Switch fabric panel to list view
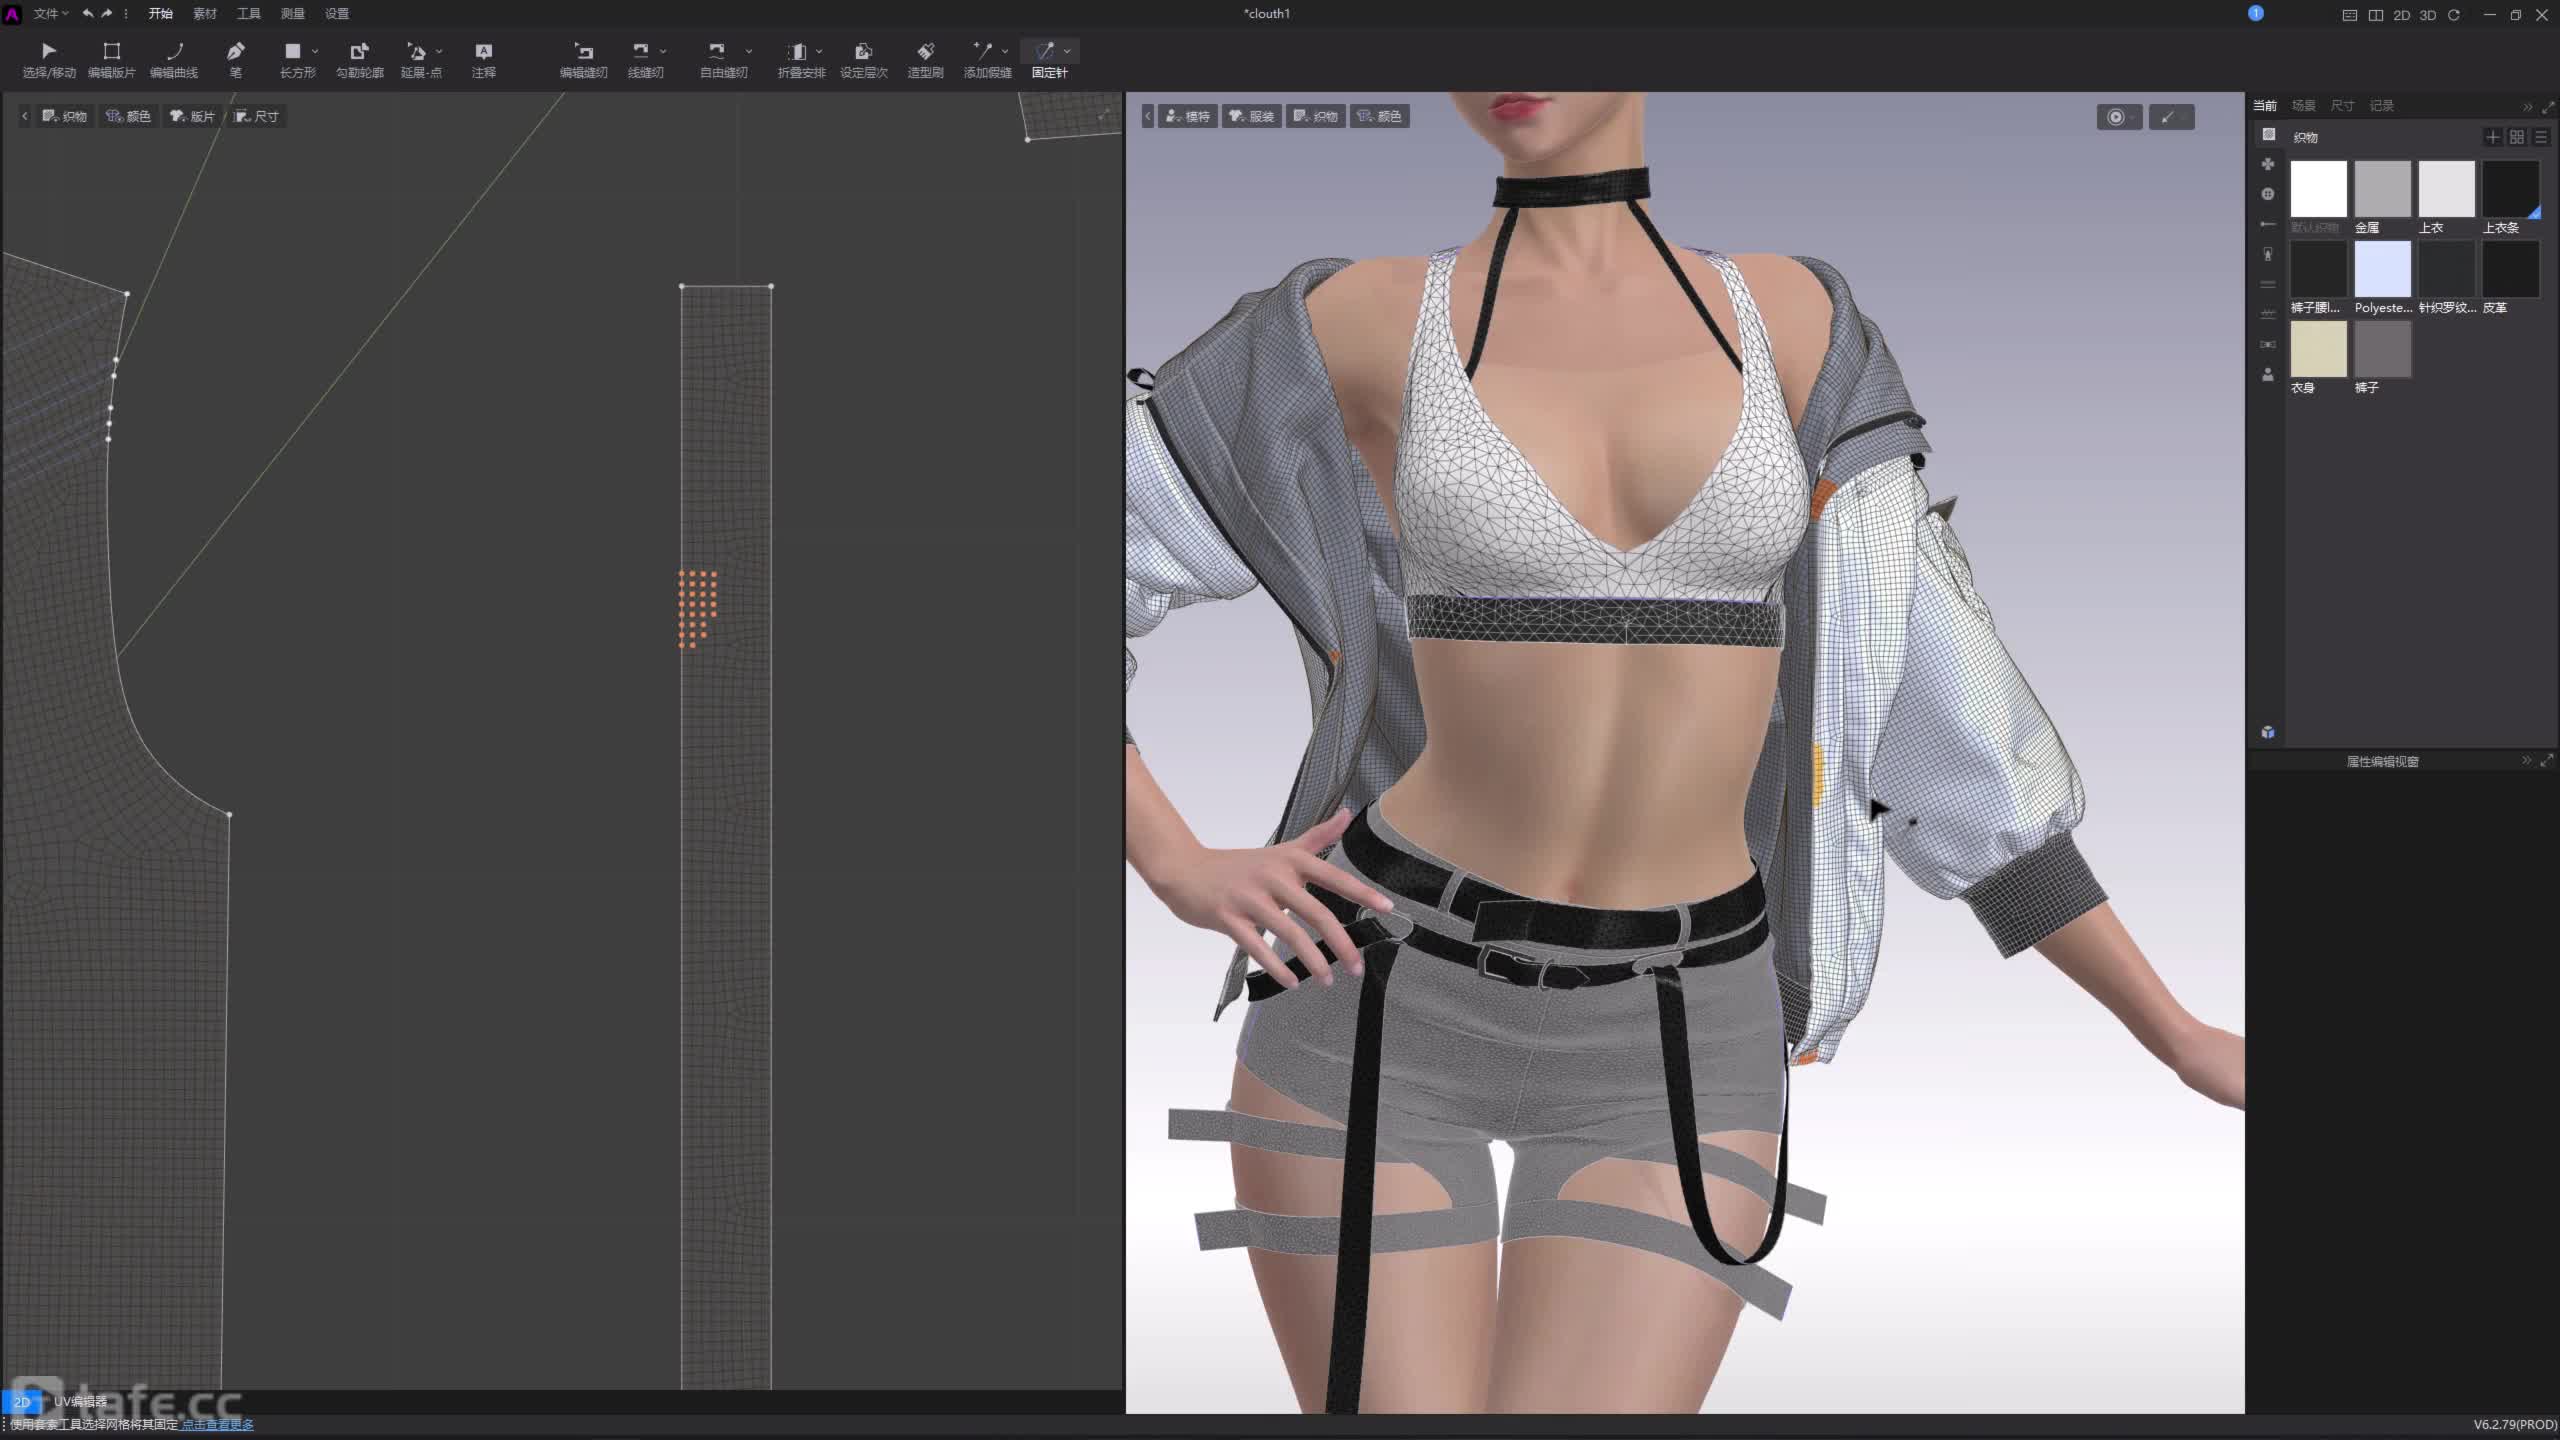This screenshot has height=1440, width=2560. pos(2541,137)
